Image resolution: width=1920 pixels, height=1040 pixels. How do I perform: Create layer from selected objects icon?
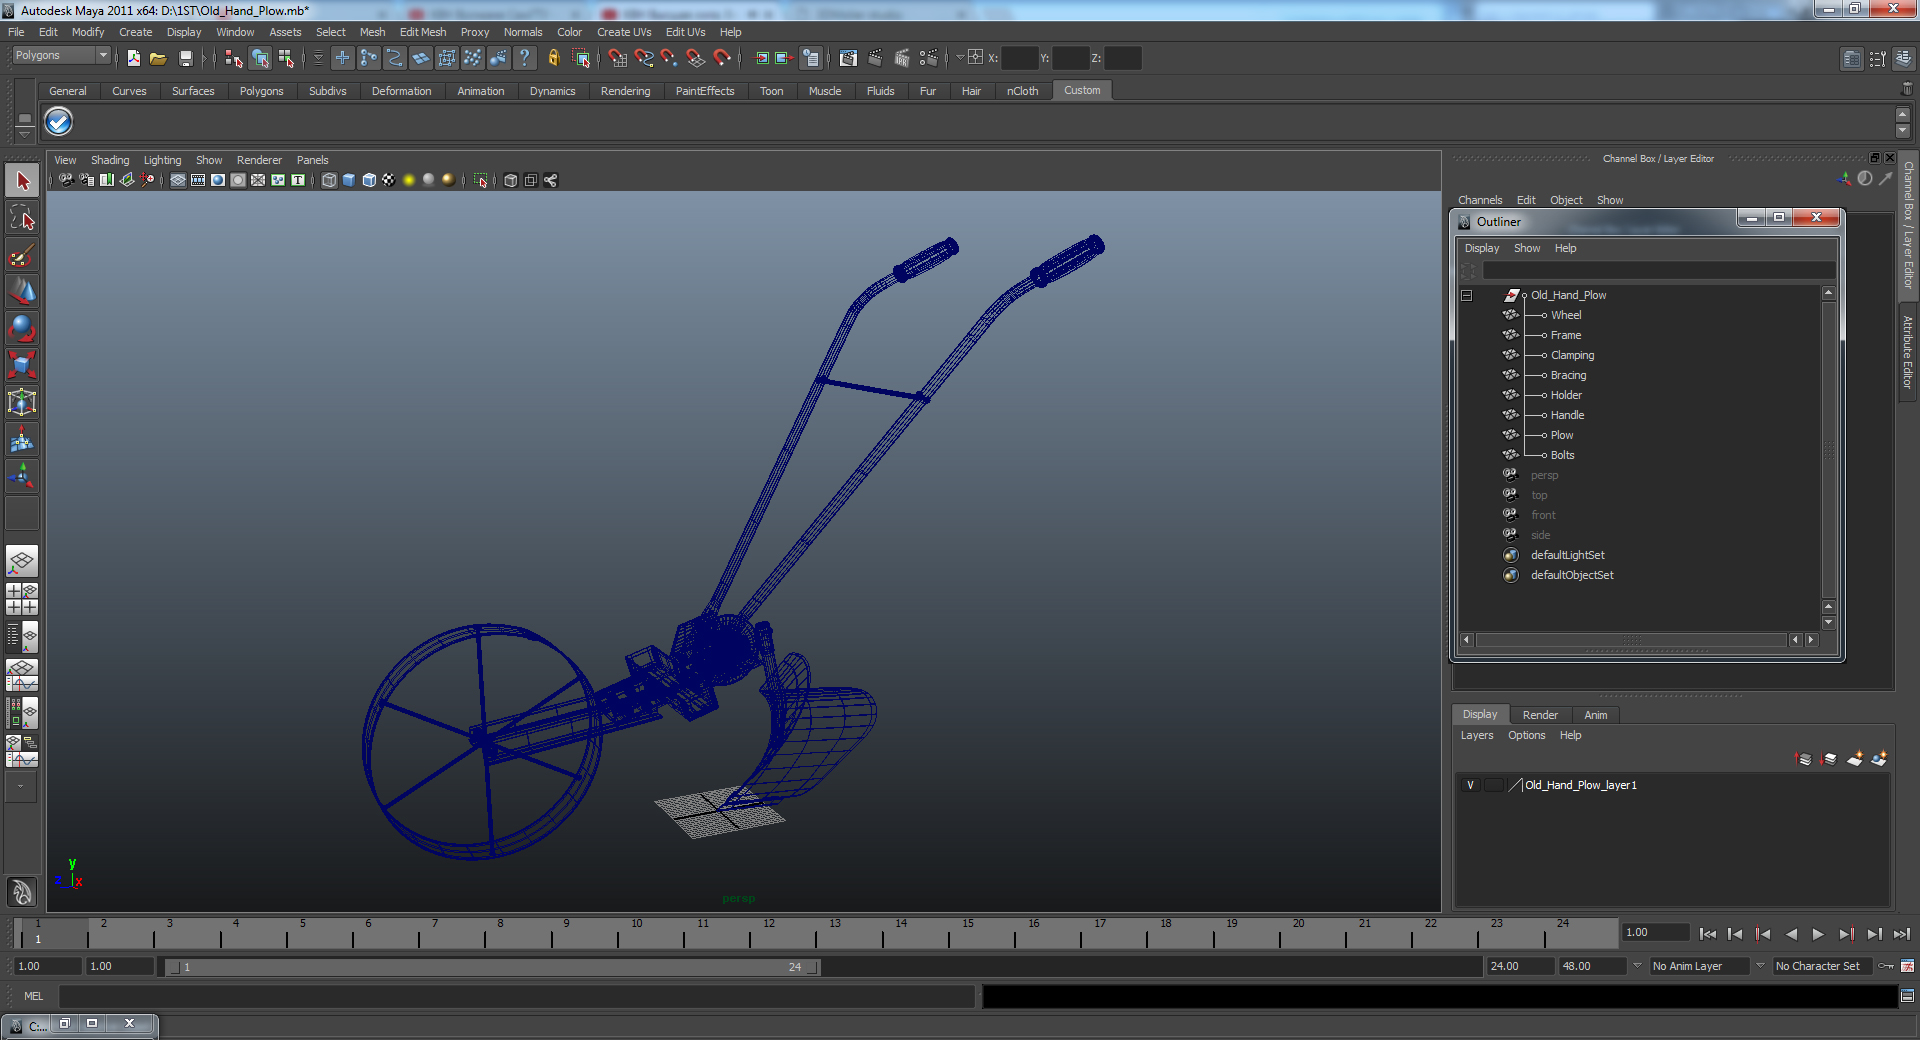click(x=1879, y=759)
